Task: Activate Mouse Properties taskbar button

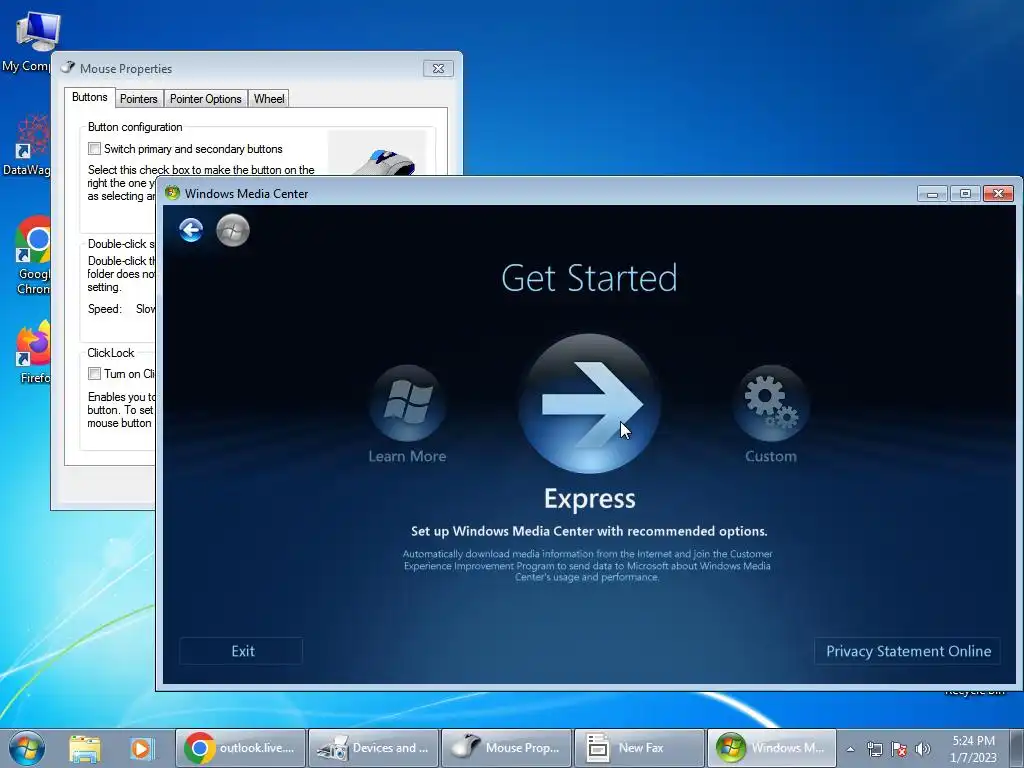Action: (x=506, y=748)
